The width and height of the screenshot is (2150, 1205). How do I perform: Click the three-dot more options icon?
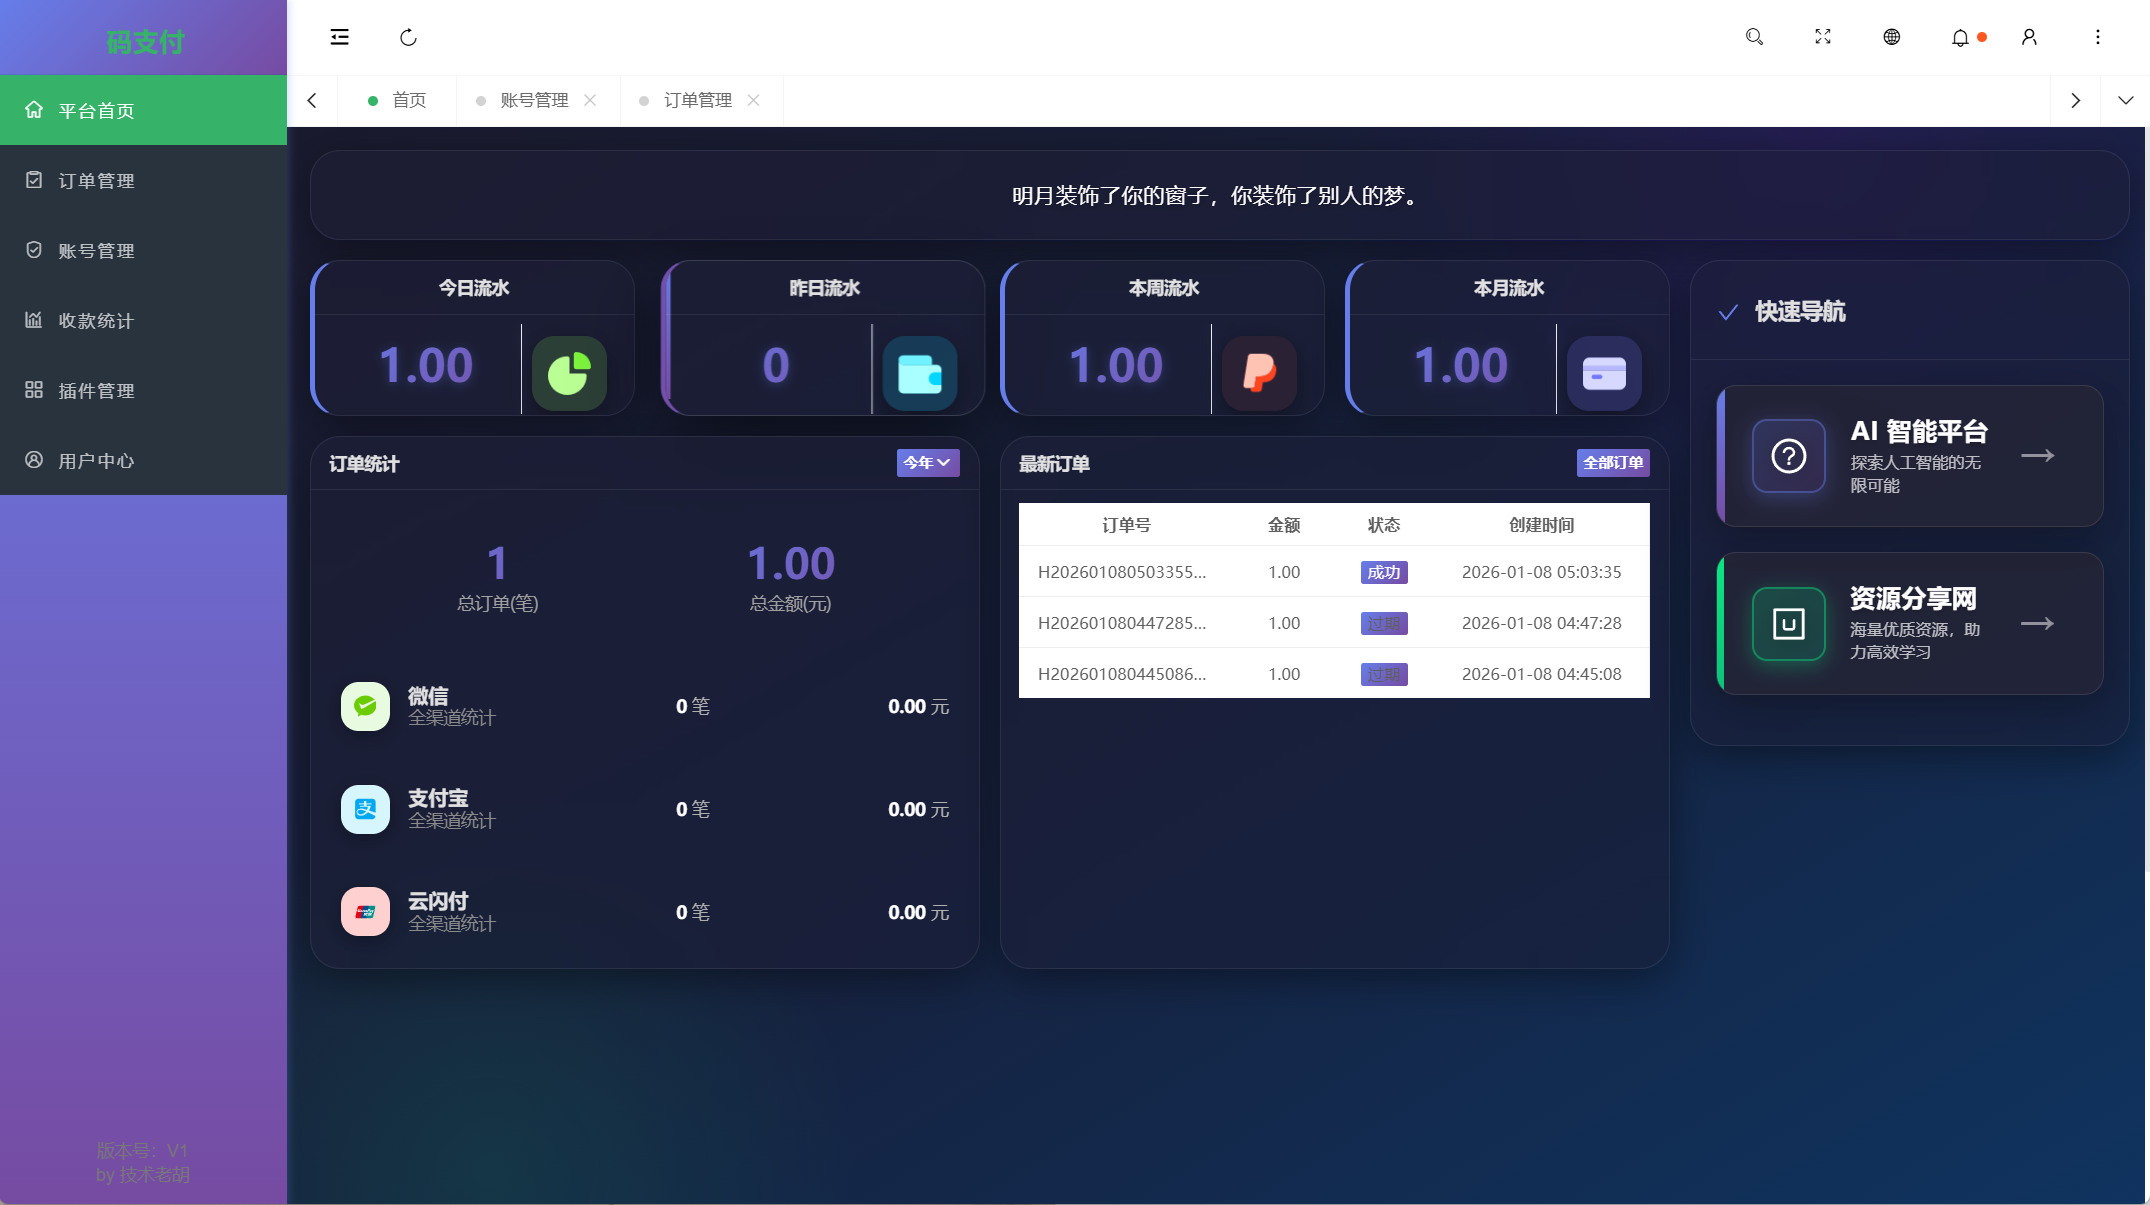2098,37
